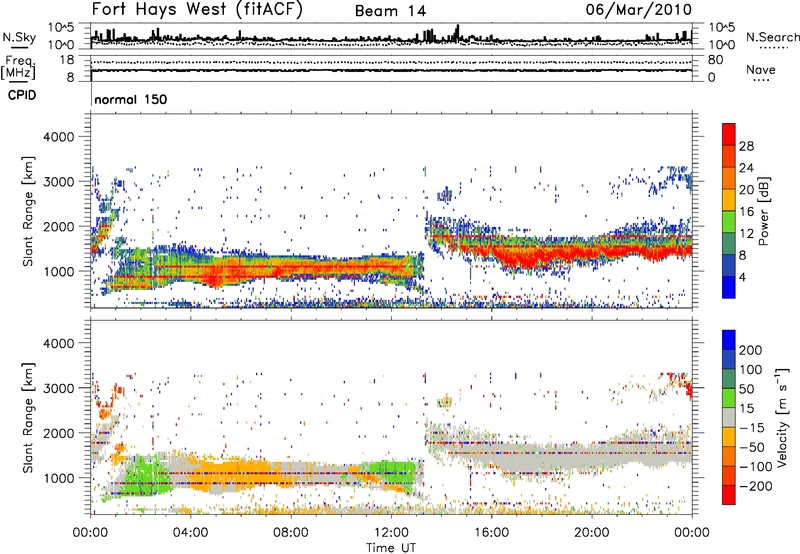Viewport: 800px width, 554px height.
Task: Click the "-50" Velocity colorbar label
Action: coord(752,447)
